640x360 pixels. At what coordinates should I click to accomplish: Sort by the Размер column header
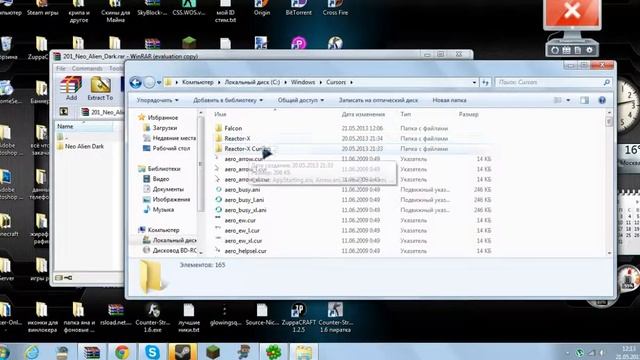pos(468,114)
